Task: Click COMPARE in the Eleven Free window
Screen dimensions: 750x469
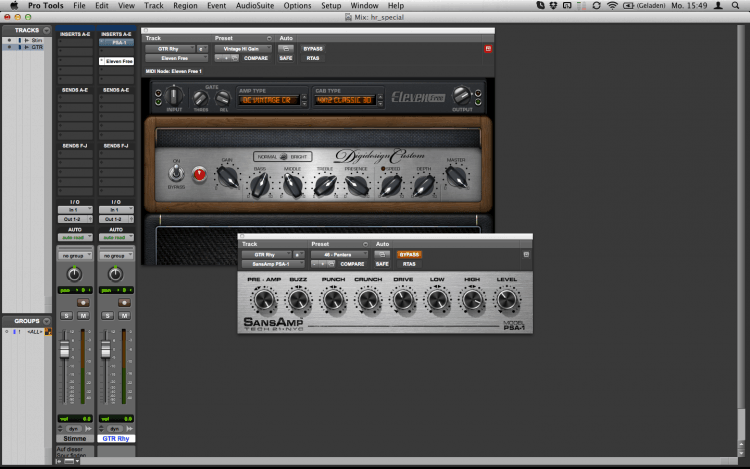Action: [x=256, y=58]
